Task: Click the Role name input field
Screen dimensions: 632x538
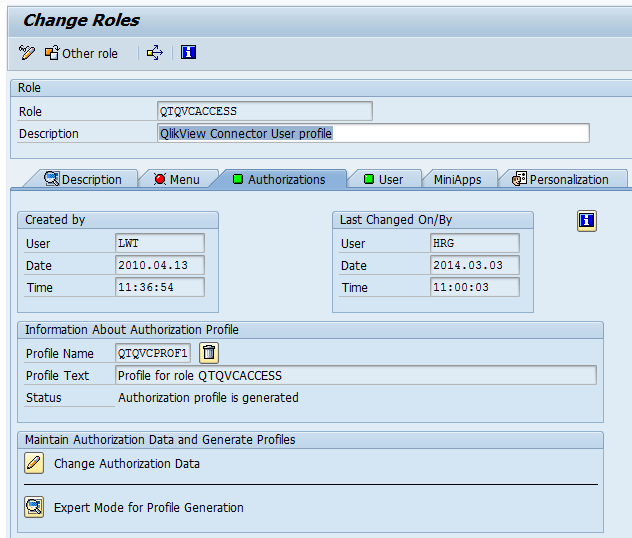Action: click(x=264, y=111)
